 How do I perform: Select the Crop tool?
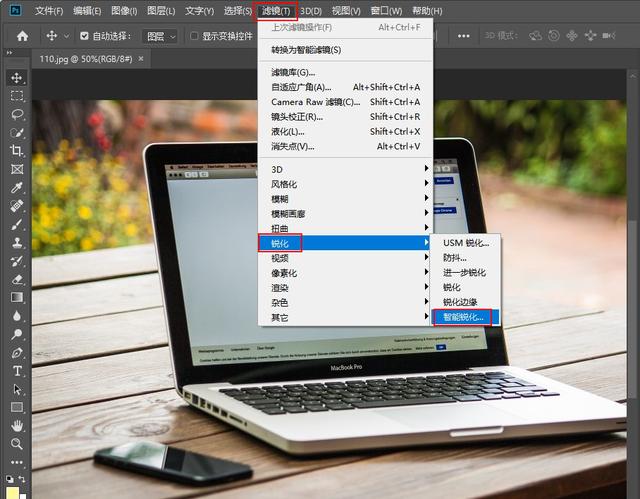17,151
